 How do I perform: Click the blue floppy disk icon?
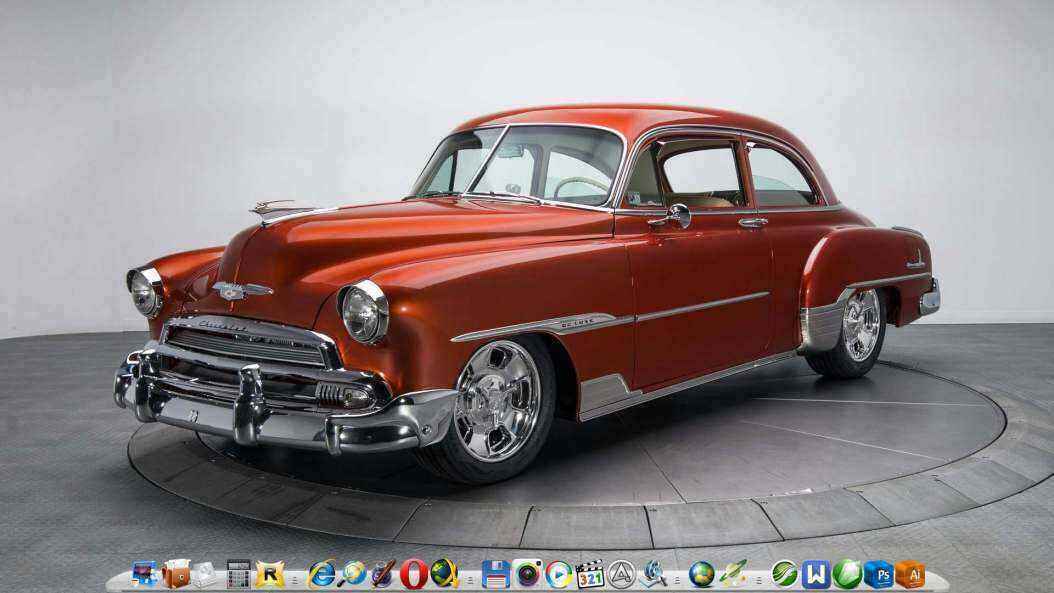pos(496,574)
